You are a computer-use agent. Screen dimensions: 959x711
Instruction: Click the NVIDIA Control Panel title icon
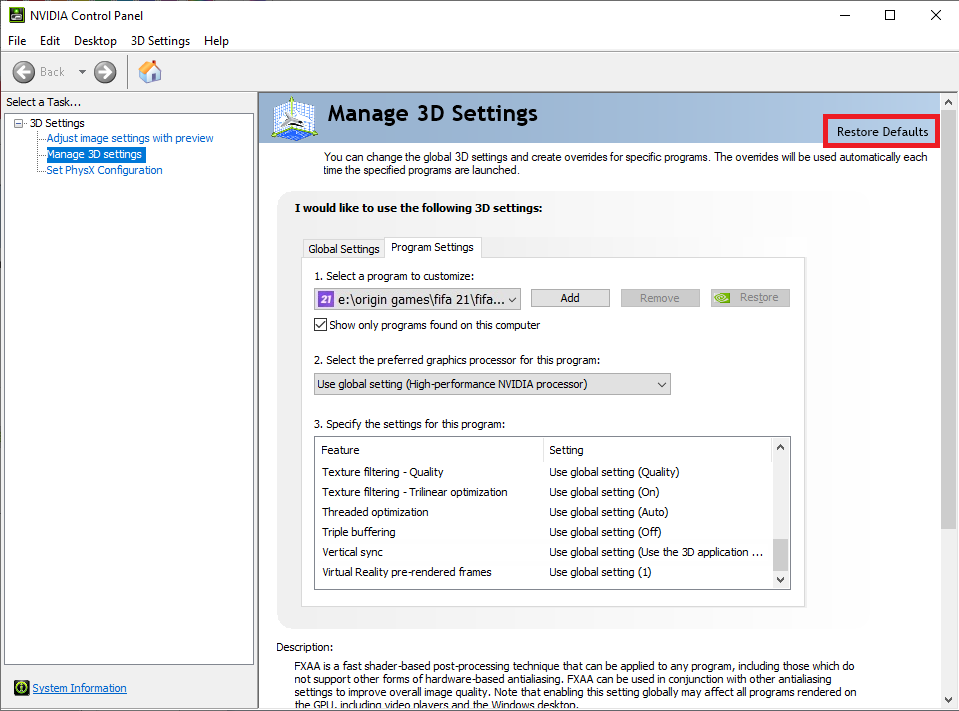(17, 15)
